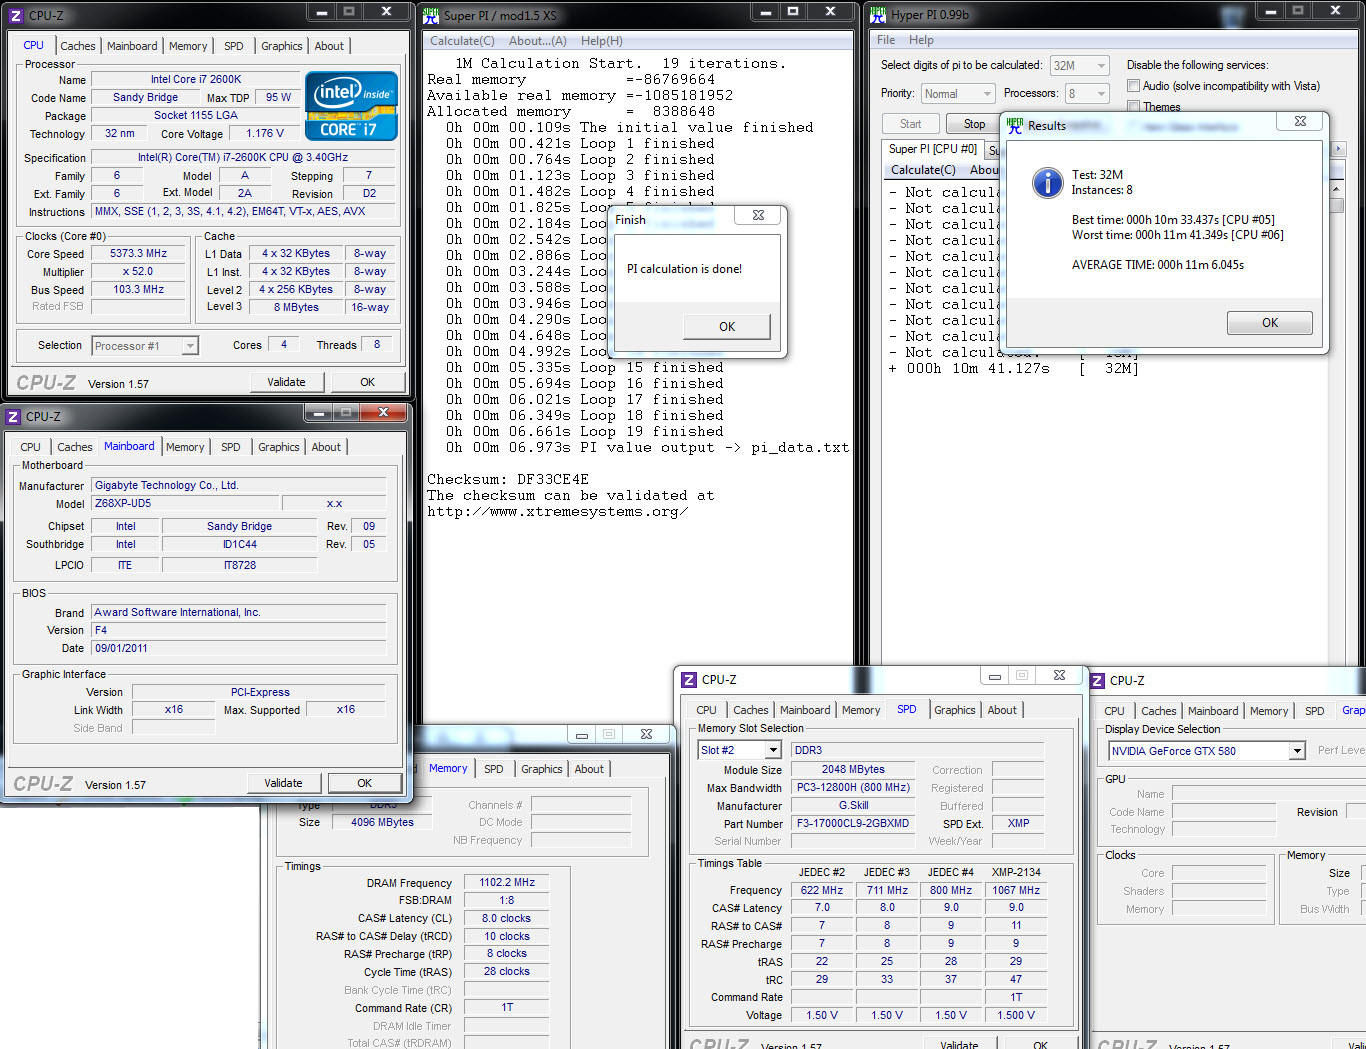Close the Results dialog using the X icon

click(1300, 121)
